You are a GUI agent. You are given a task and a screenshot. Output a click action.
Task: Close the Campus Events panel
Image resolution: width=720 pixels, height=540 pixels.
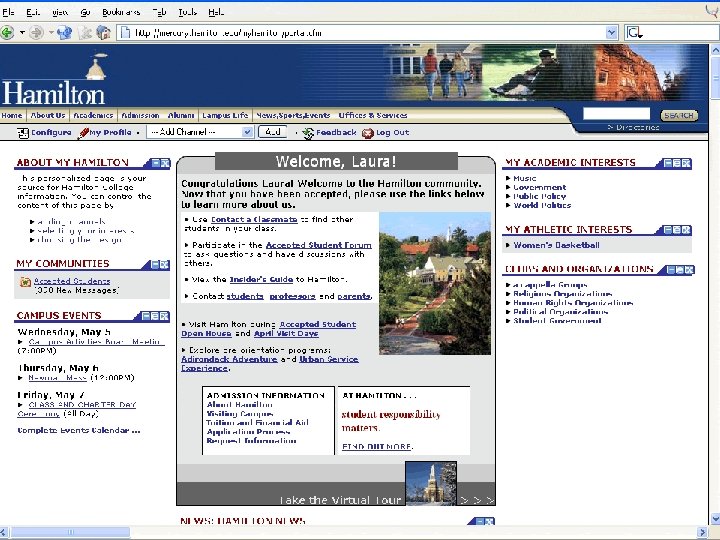(164, 316)
